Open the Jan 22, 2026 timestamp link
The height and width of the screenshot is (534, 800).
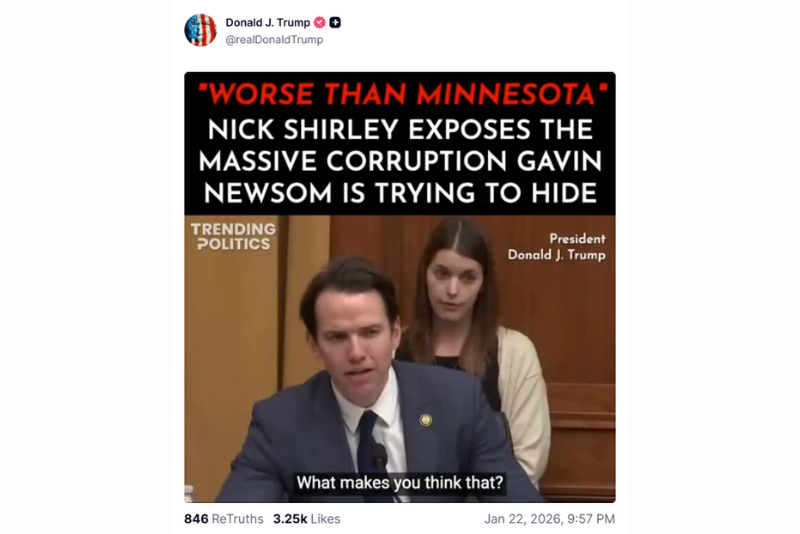pyautogui.click(x=549, y=519)
